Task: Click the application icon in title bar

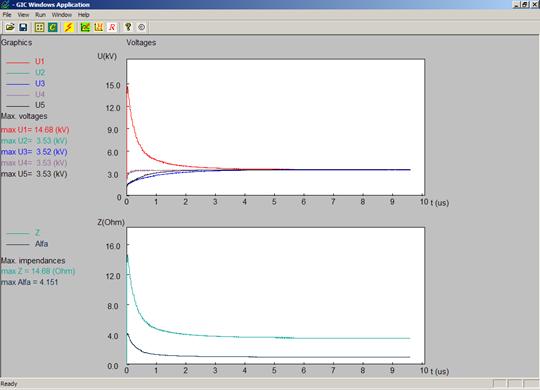Action: 5,4
